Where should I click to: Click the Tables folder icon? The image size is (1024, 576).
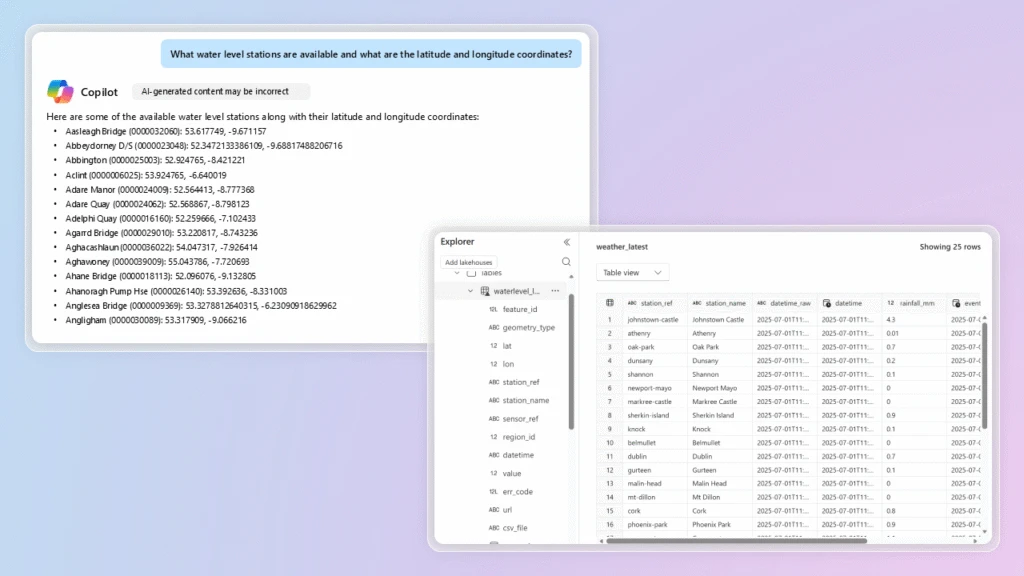pos(471,273)
